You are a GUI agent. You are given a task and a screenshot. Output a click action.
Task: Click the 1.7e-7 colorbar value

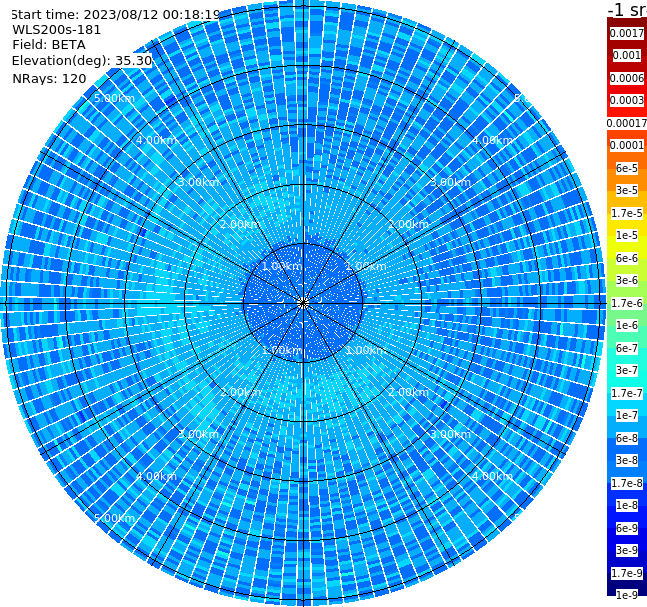pyautogui.click(x=627, y=393)
